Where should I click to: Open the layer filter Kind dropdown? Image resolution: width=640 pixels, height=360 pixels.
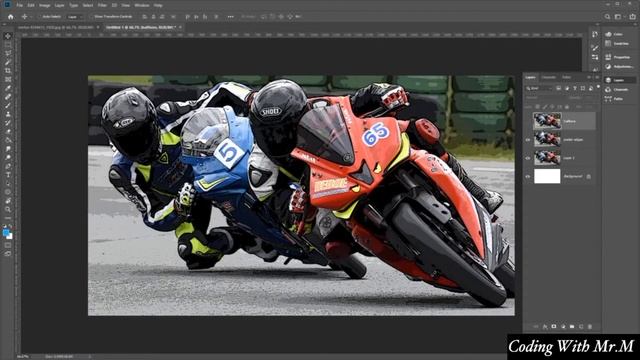(x=539, y=88)
